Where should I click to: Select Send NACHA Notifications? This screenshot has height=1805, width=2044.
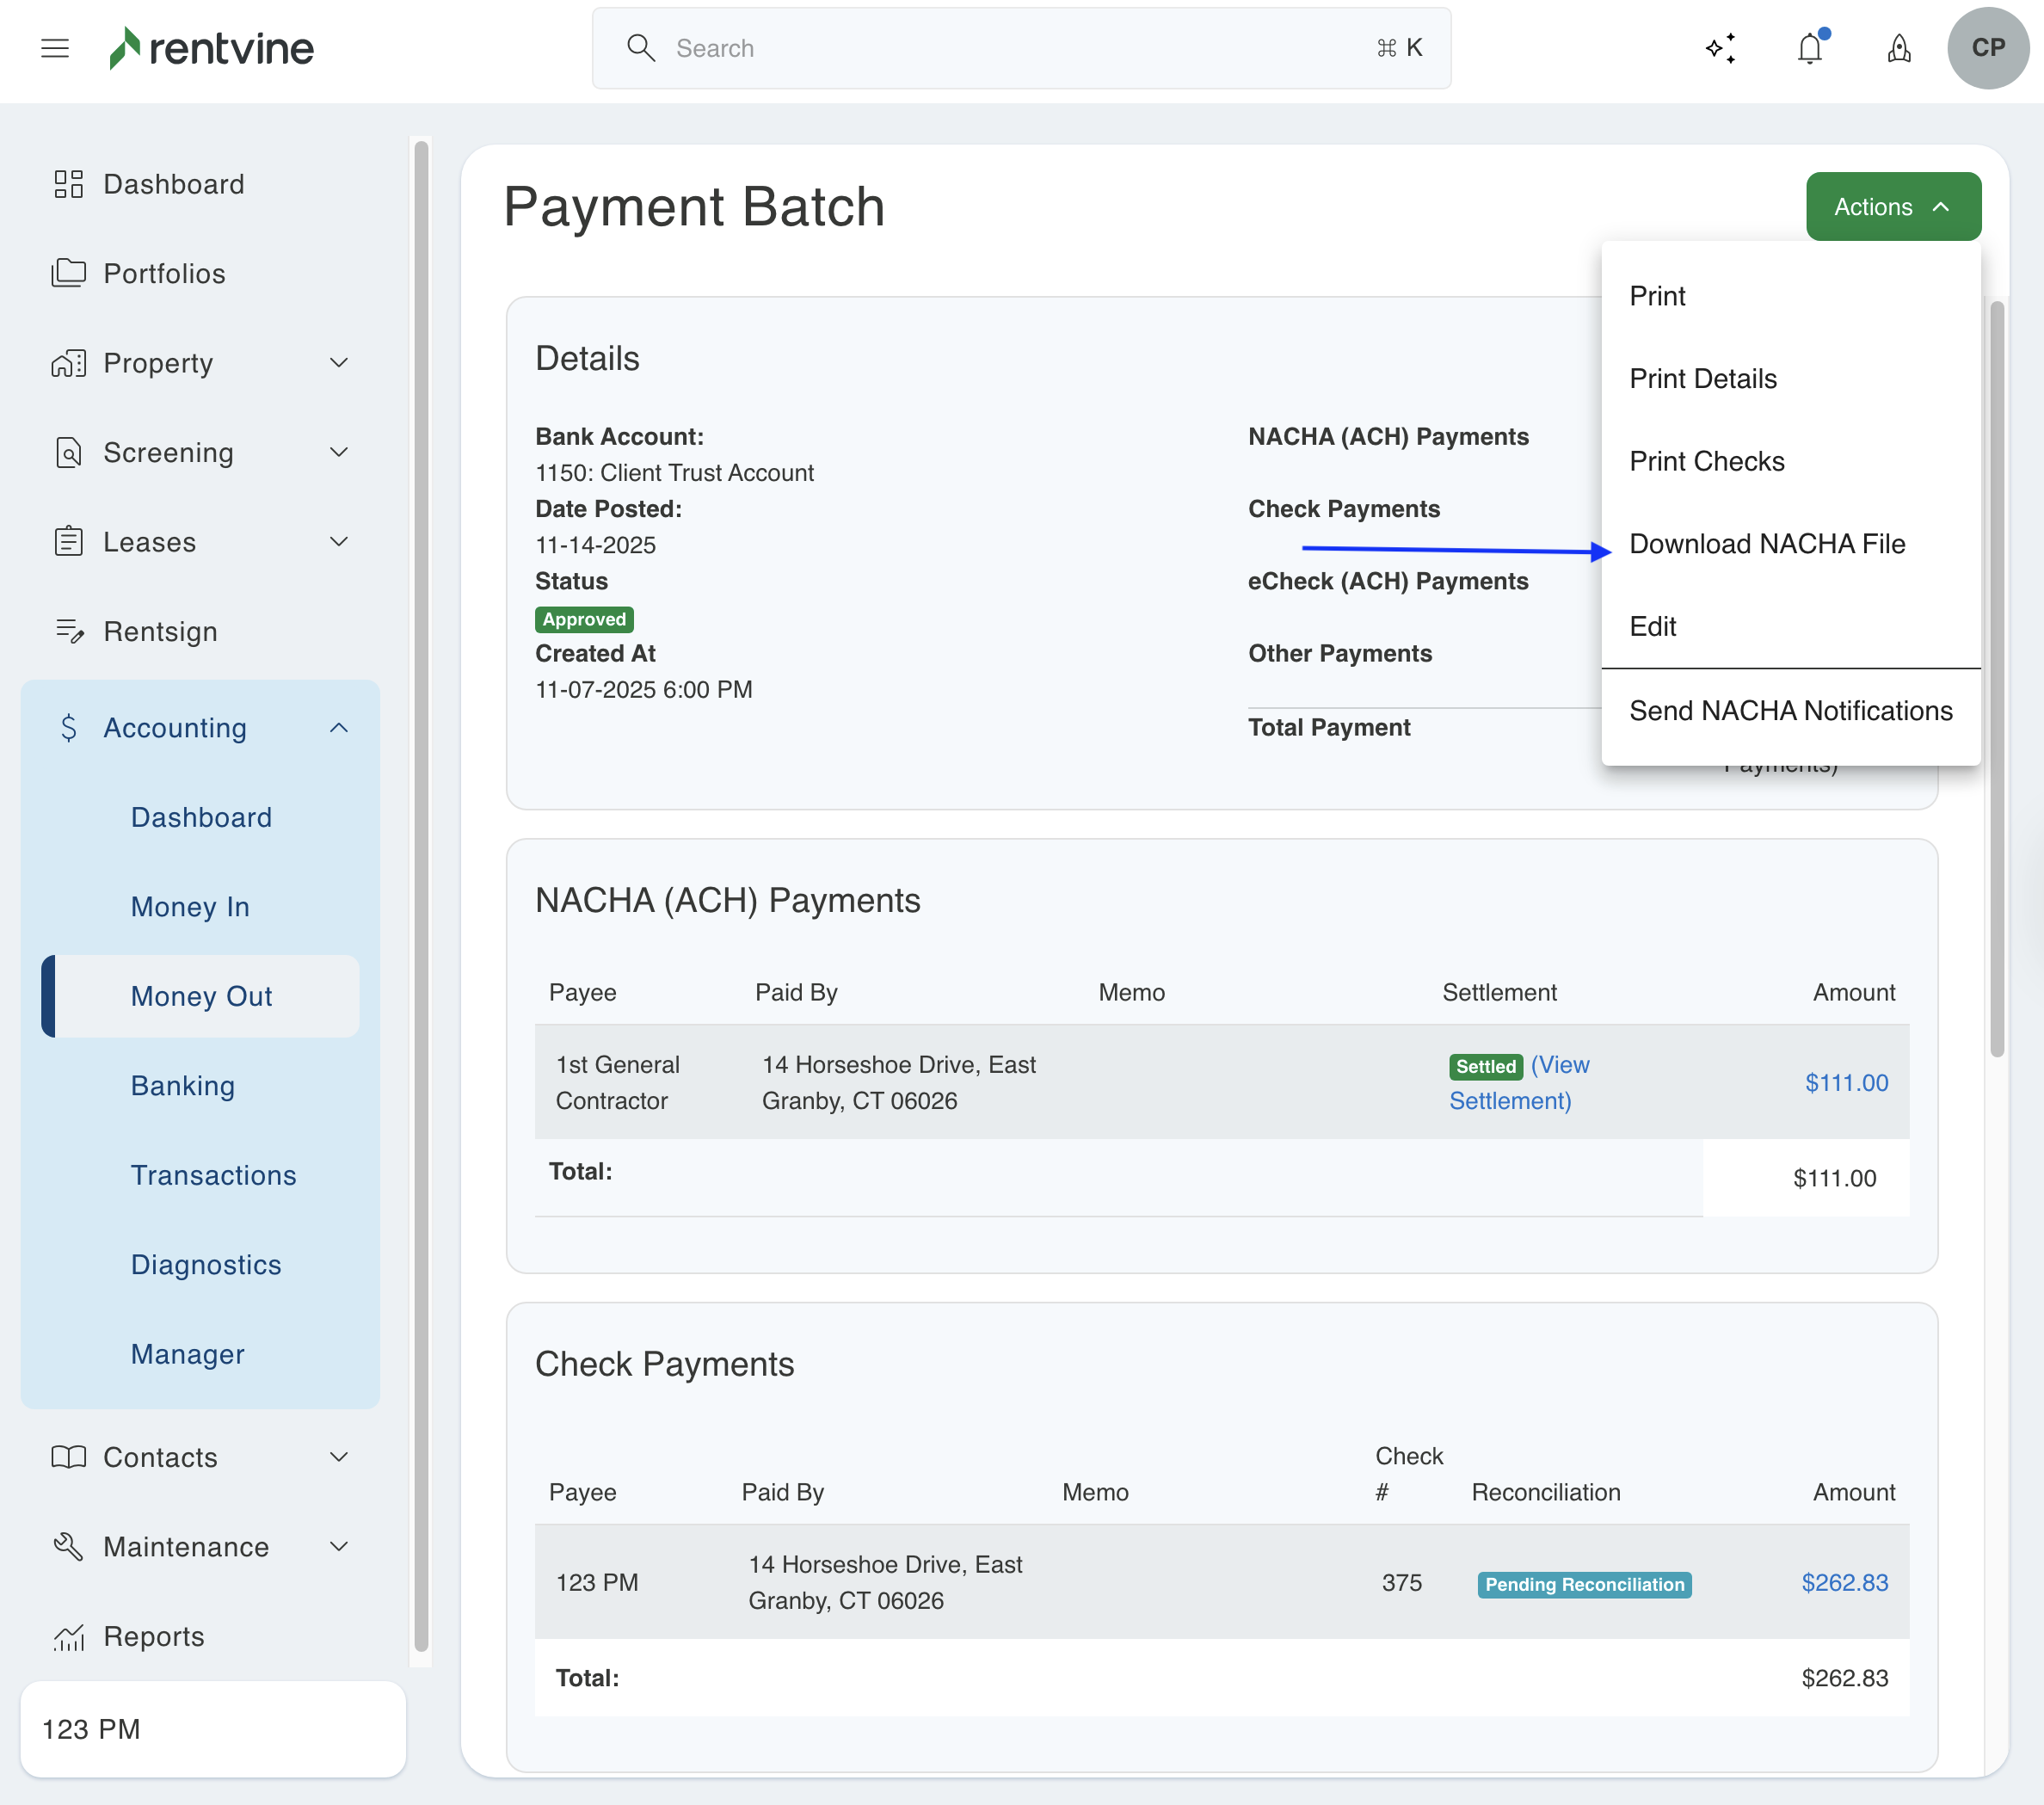pos(1790,711)
